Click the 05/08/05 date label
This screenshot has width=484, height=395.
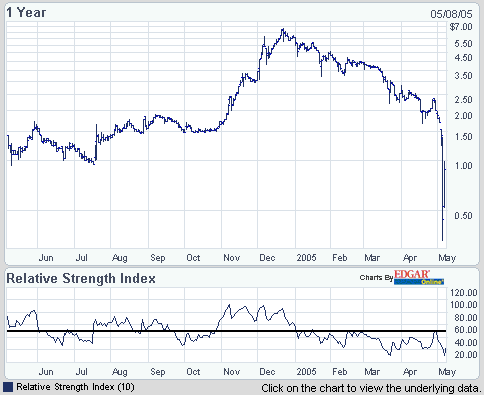point(451,14)
